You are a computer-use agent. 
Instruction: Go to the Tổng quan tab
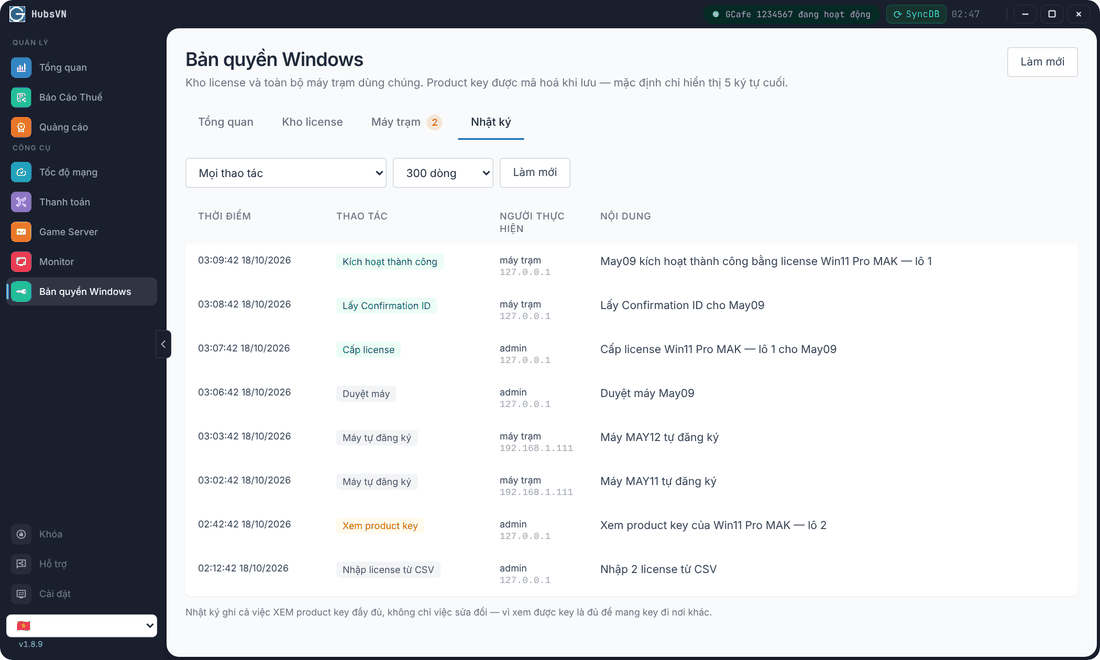tap(225, 122)
